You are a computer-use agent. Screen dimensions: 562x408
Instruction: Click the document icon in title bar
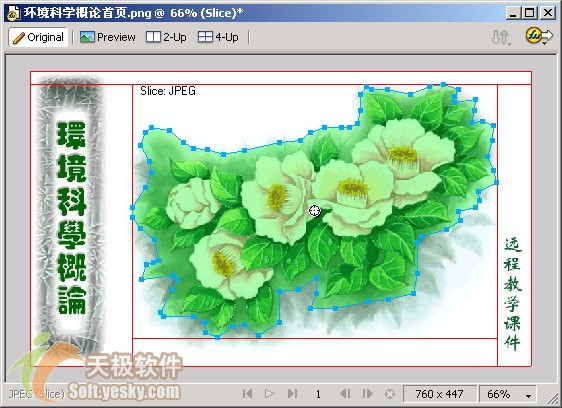pyautogui.click(x=14, y=13)
